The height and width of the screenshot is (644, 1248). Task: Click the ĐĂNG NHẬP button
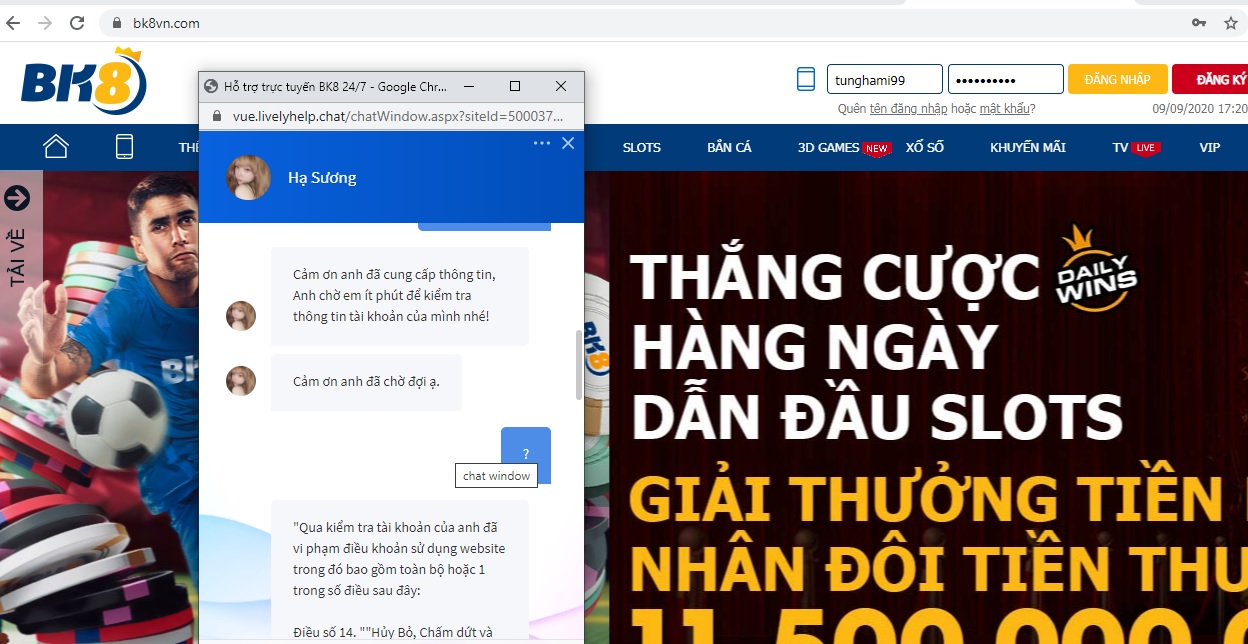pos(1117,78)
